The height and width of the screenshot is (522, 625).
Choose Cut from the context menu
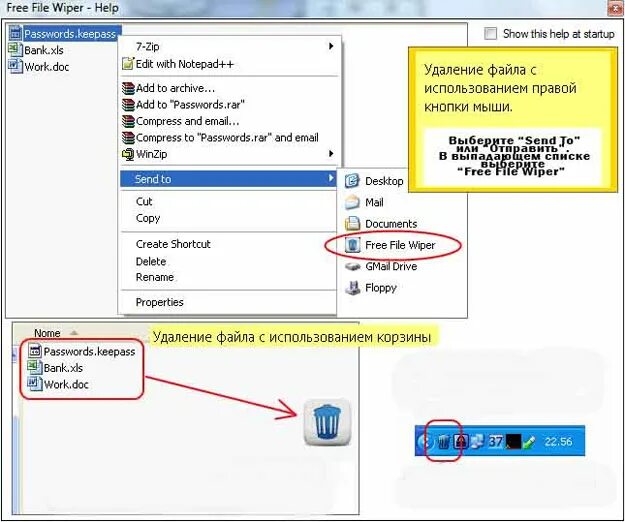pyautogui.click(x=144, y=202)
